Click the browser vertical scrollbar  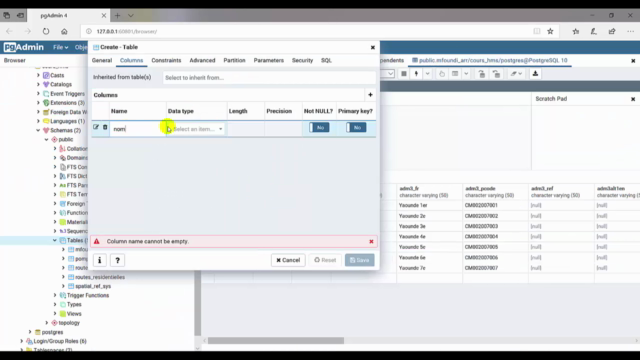(x=198, y=302)
